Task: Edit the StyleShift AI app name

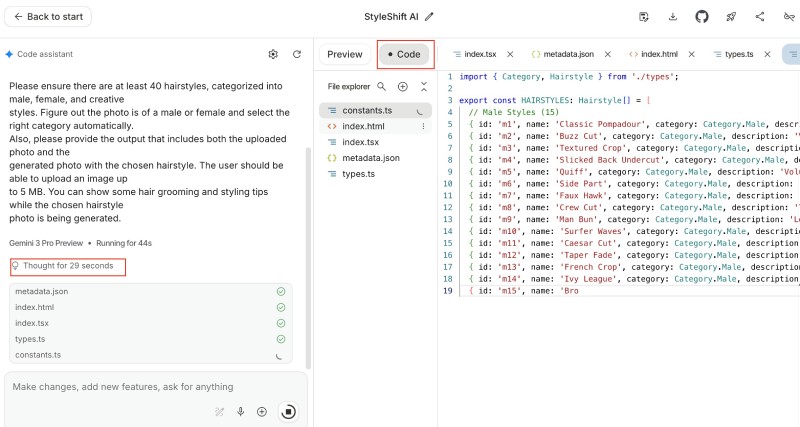Action: pyautogui.click(x=429, y=16)
